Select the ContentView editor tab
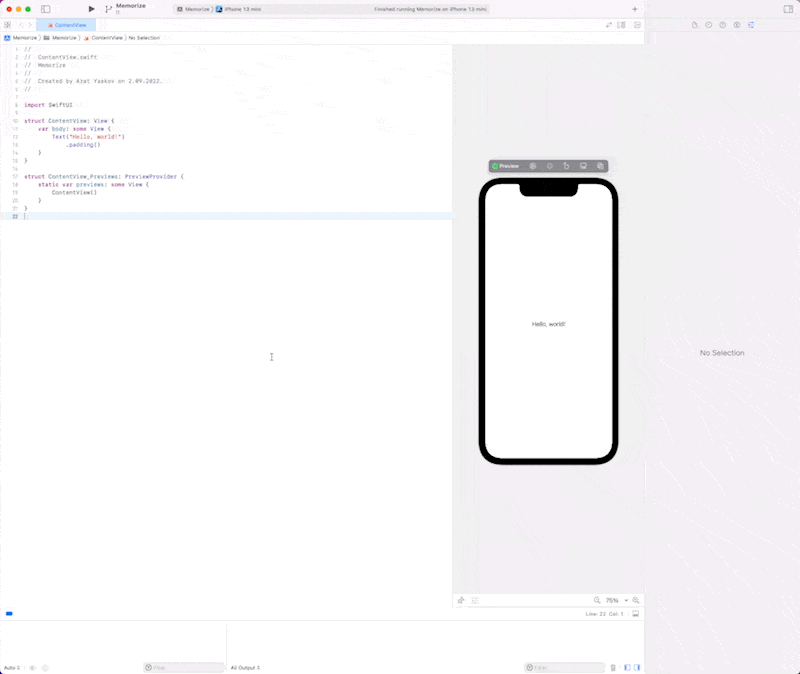 (x=66, y=25)
